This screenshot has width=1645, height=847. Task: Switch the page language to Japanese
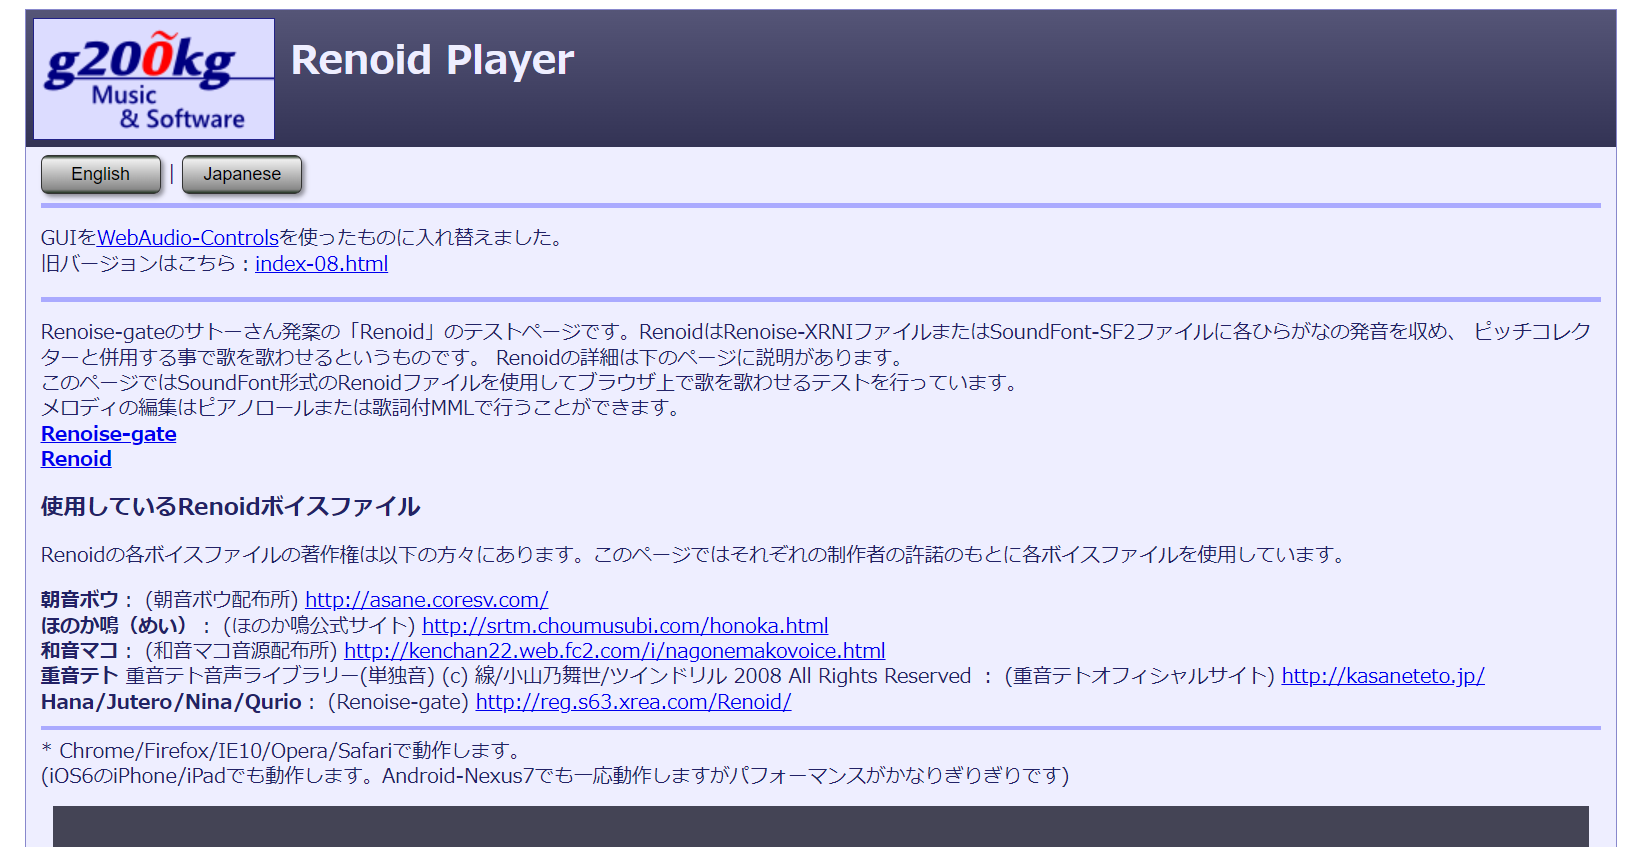pyautogui.click(x=242, y=174)
